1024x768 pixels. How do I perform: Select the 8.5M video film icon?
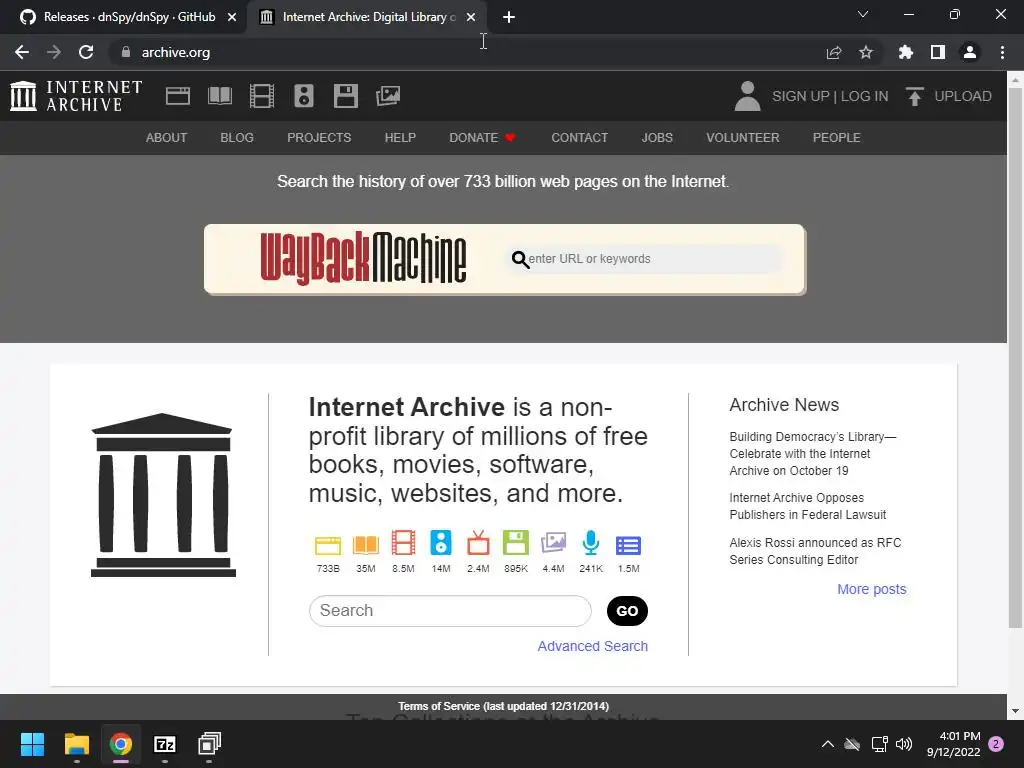pyautogui.click(x=403, y=543)
